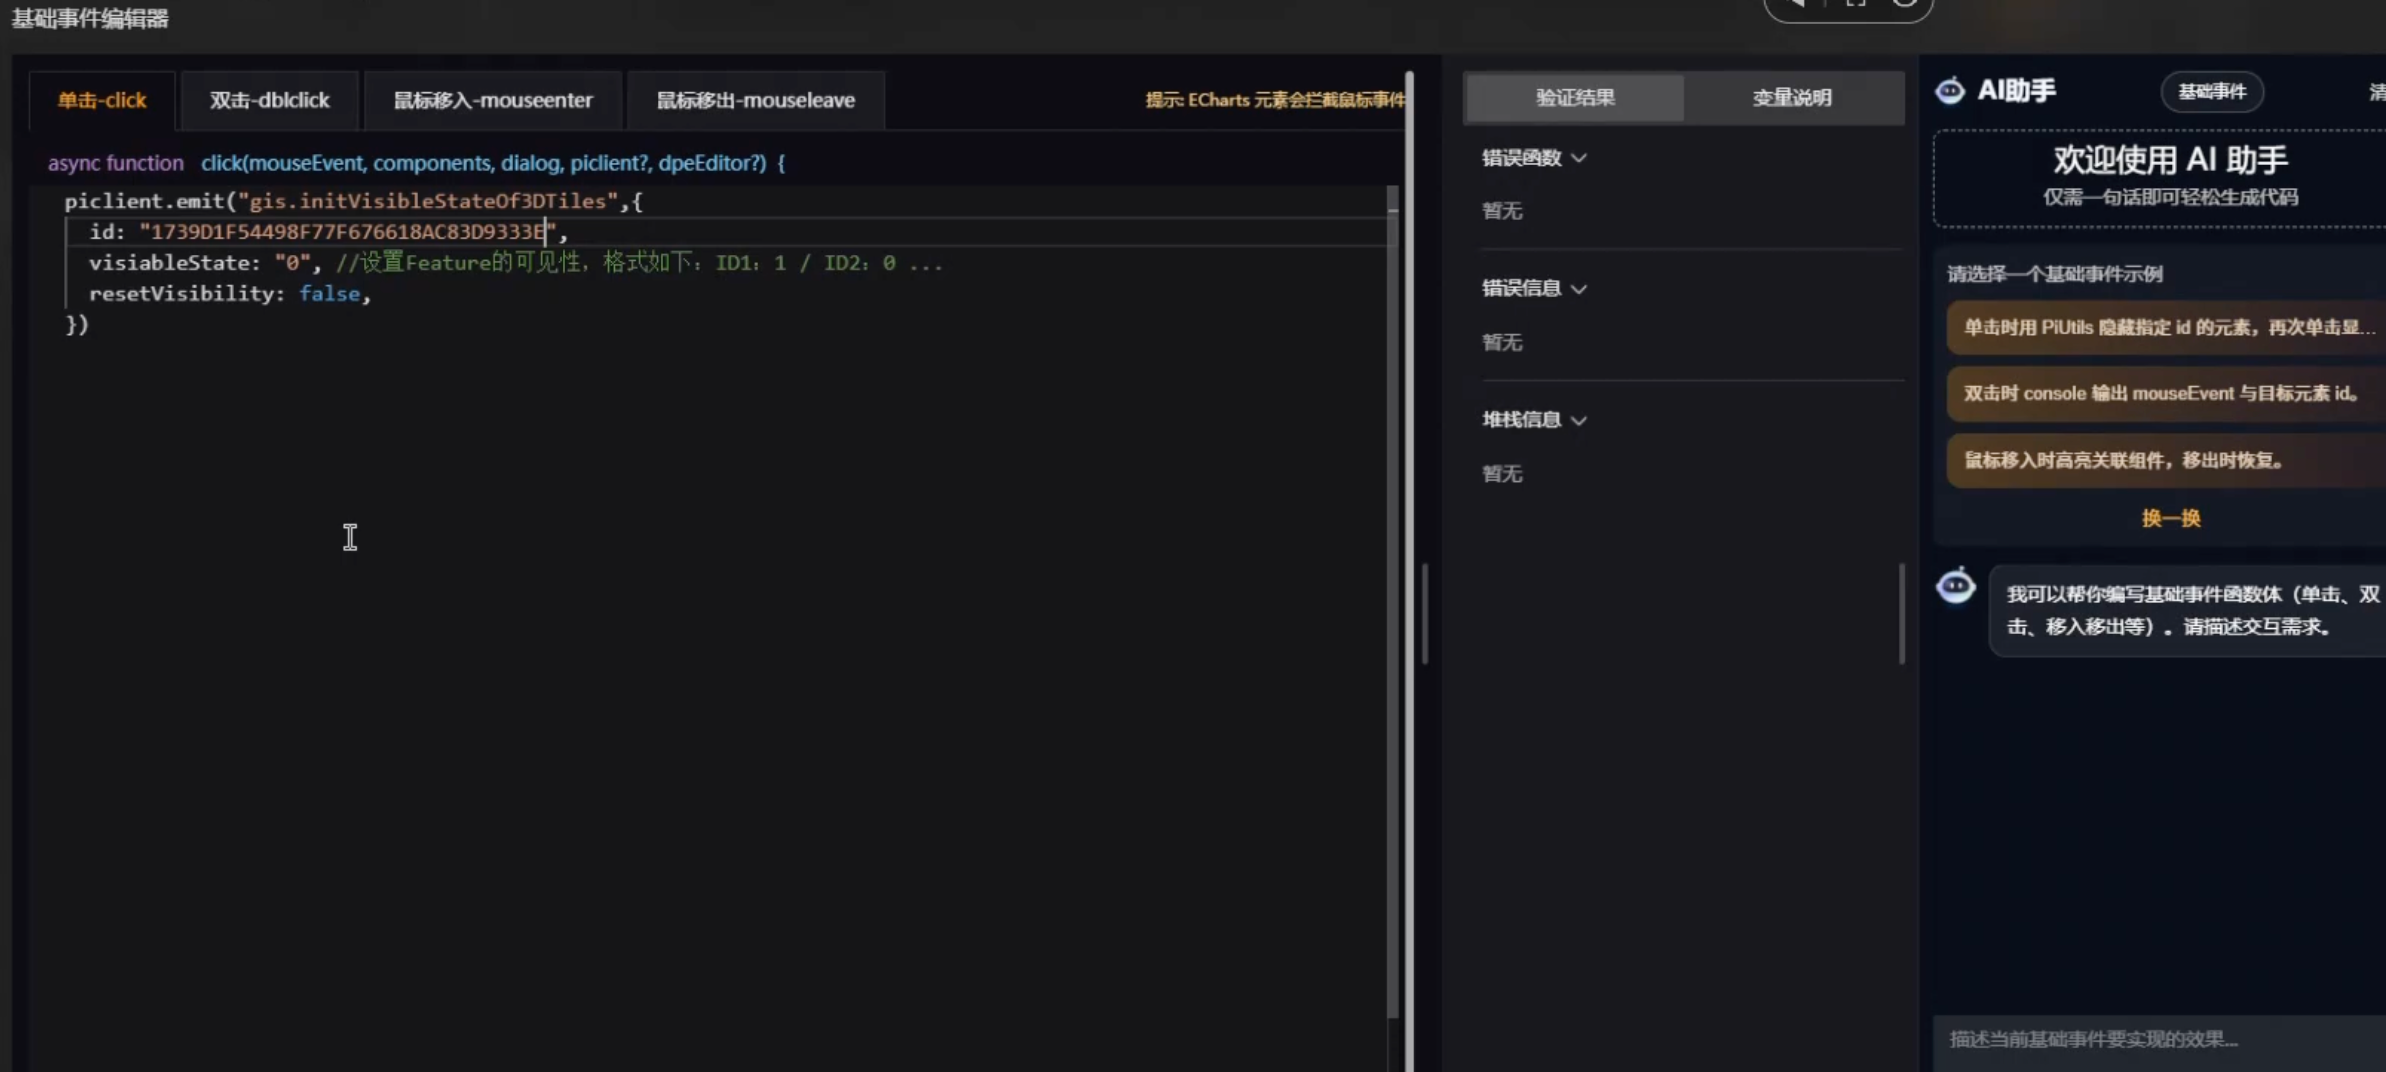Collapse the 错误函数 section chevron
2386x1072 pixels.
(1579, 158)
